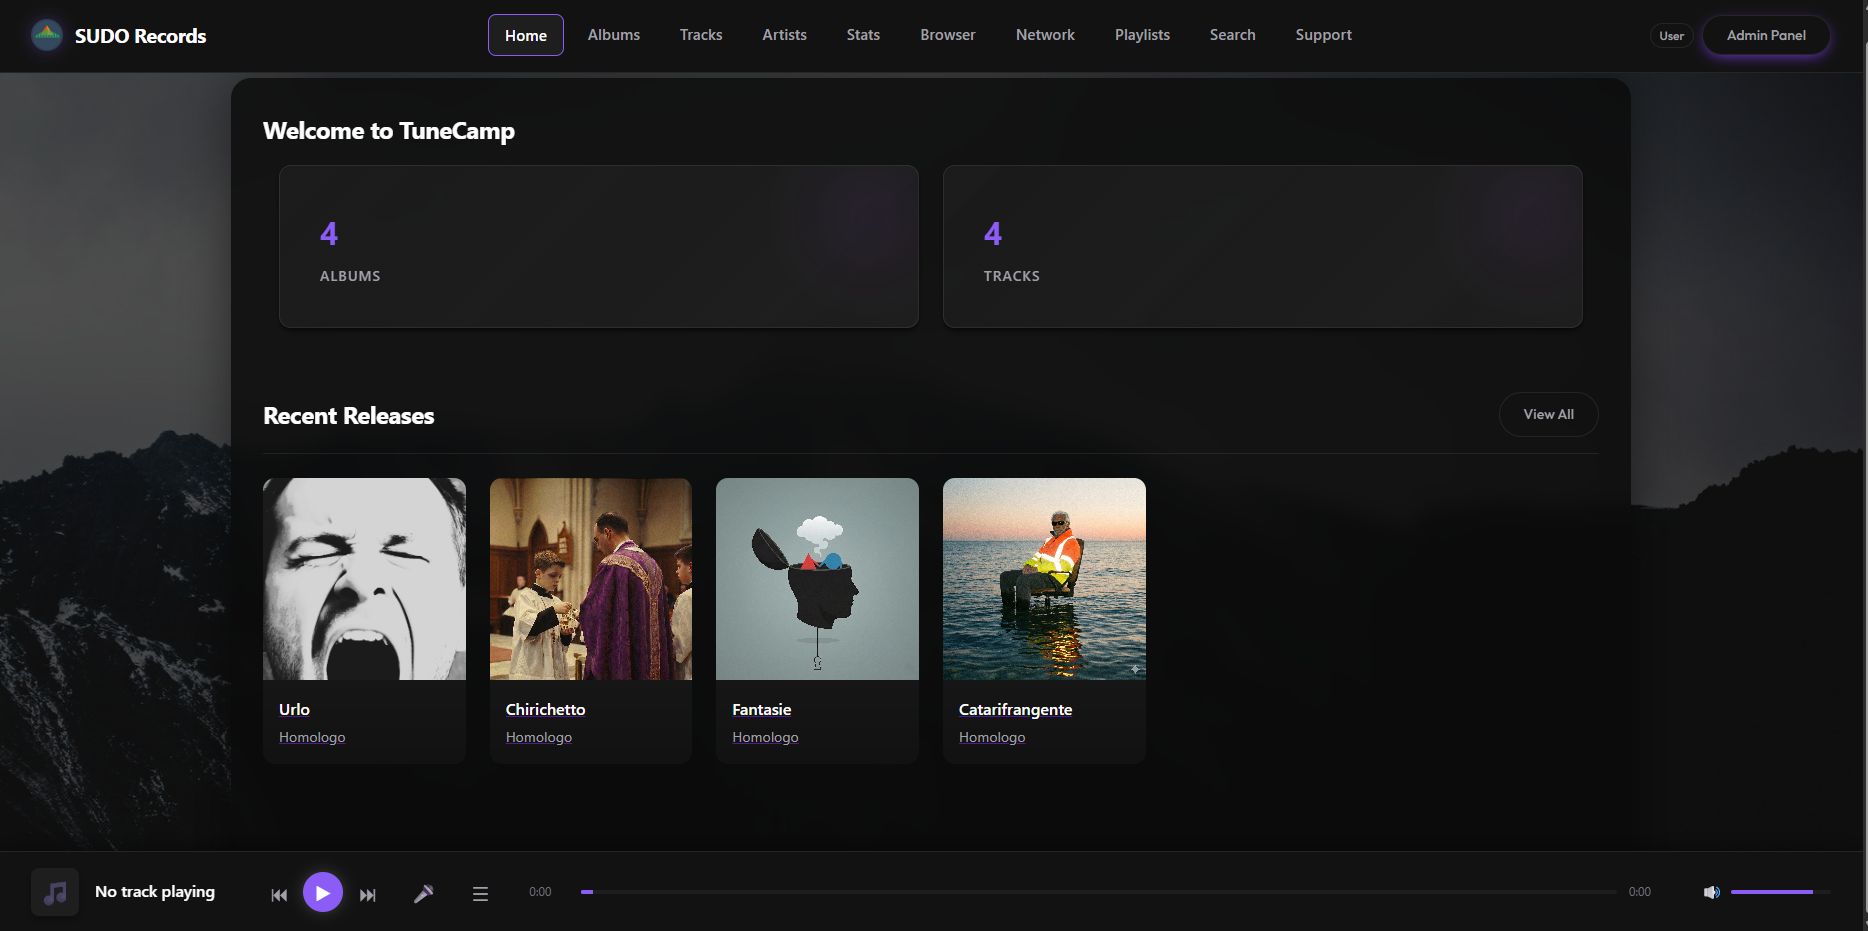Click the User badge in the top bar
The width and height of the screenshot is (1868, 931).
pos(1670,34)
